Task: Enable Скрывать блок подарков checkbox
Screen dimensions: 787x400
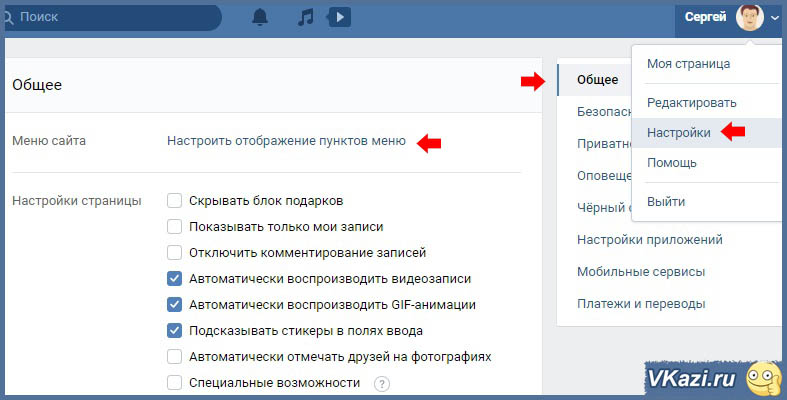Action: [174, 201]
